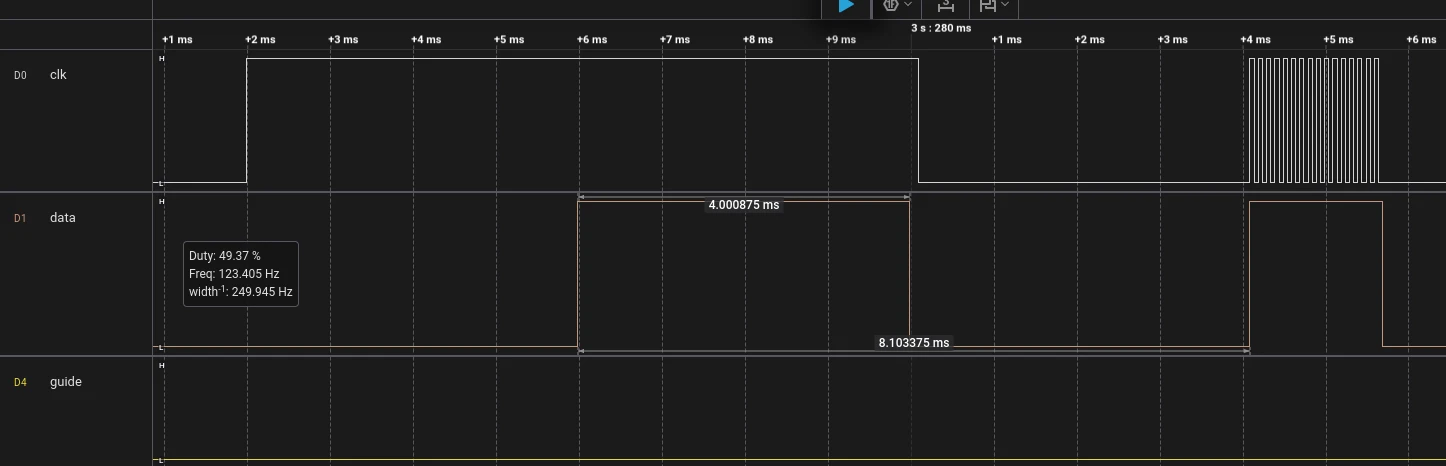Select the data channel label

62,218
